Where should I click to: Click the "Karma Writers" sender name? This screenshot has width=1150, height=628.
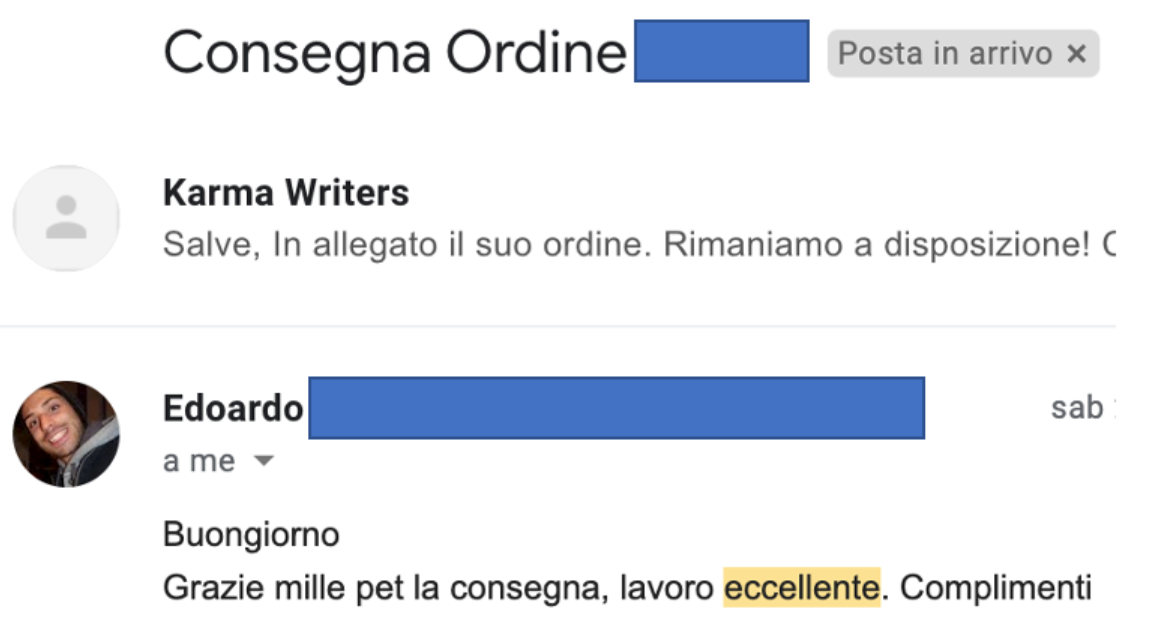pyautogui.click(x=286, y=193)
